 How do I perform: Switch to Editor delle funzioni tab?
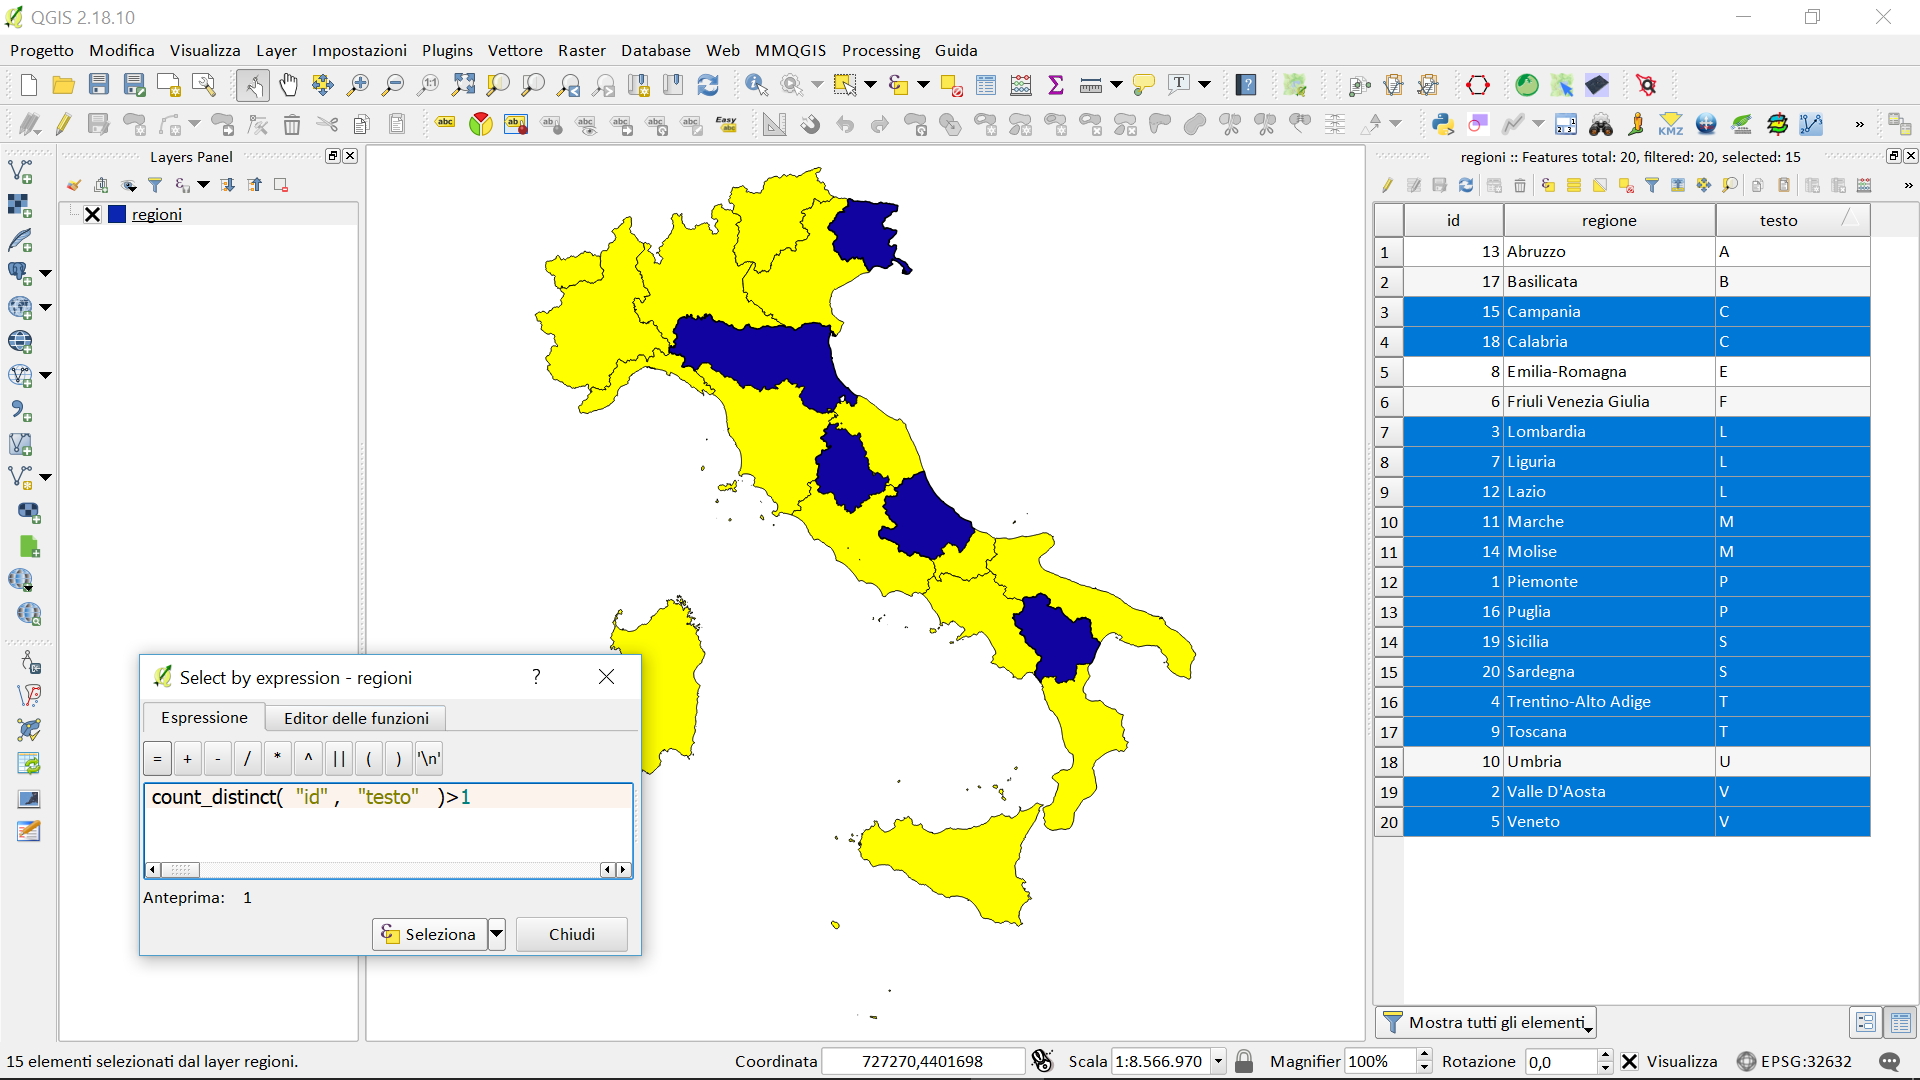pos(356,718)
